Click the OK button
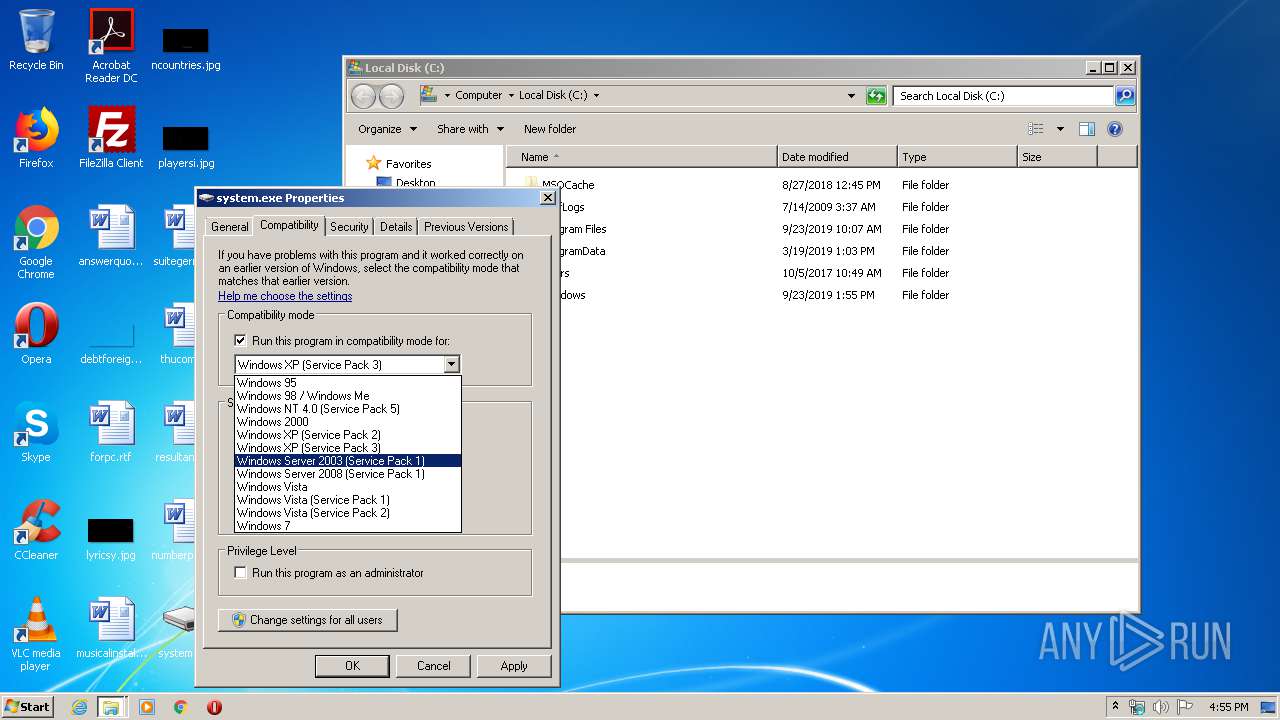Screen dimensions: 1280x720 click(352, 666)
